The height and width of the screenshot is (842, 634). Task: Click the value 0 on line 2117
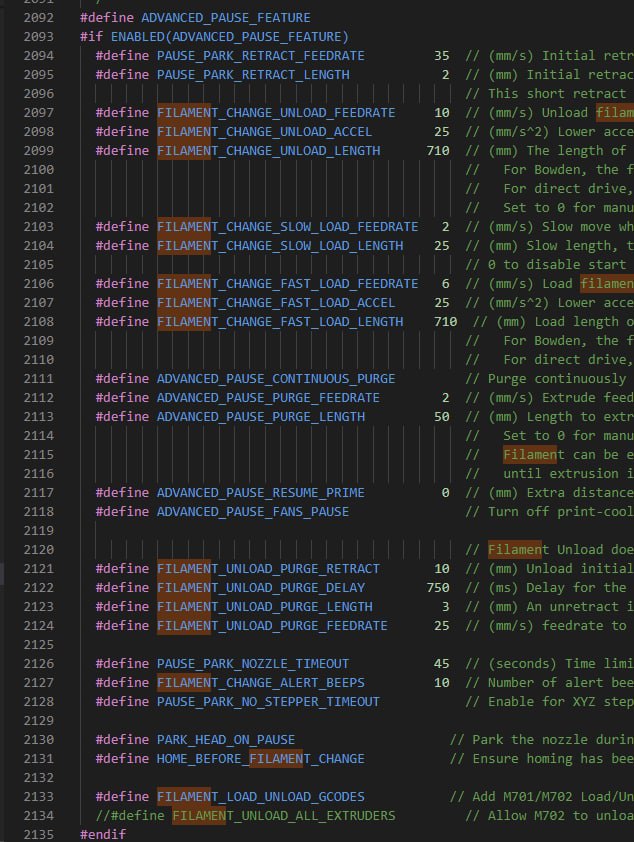point(445,493)
